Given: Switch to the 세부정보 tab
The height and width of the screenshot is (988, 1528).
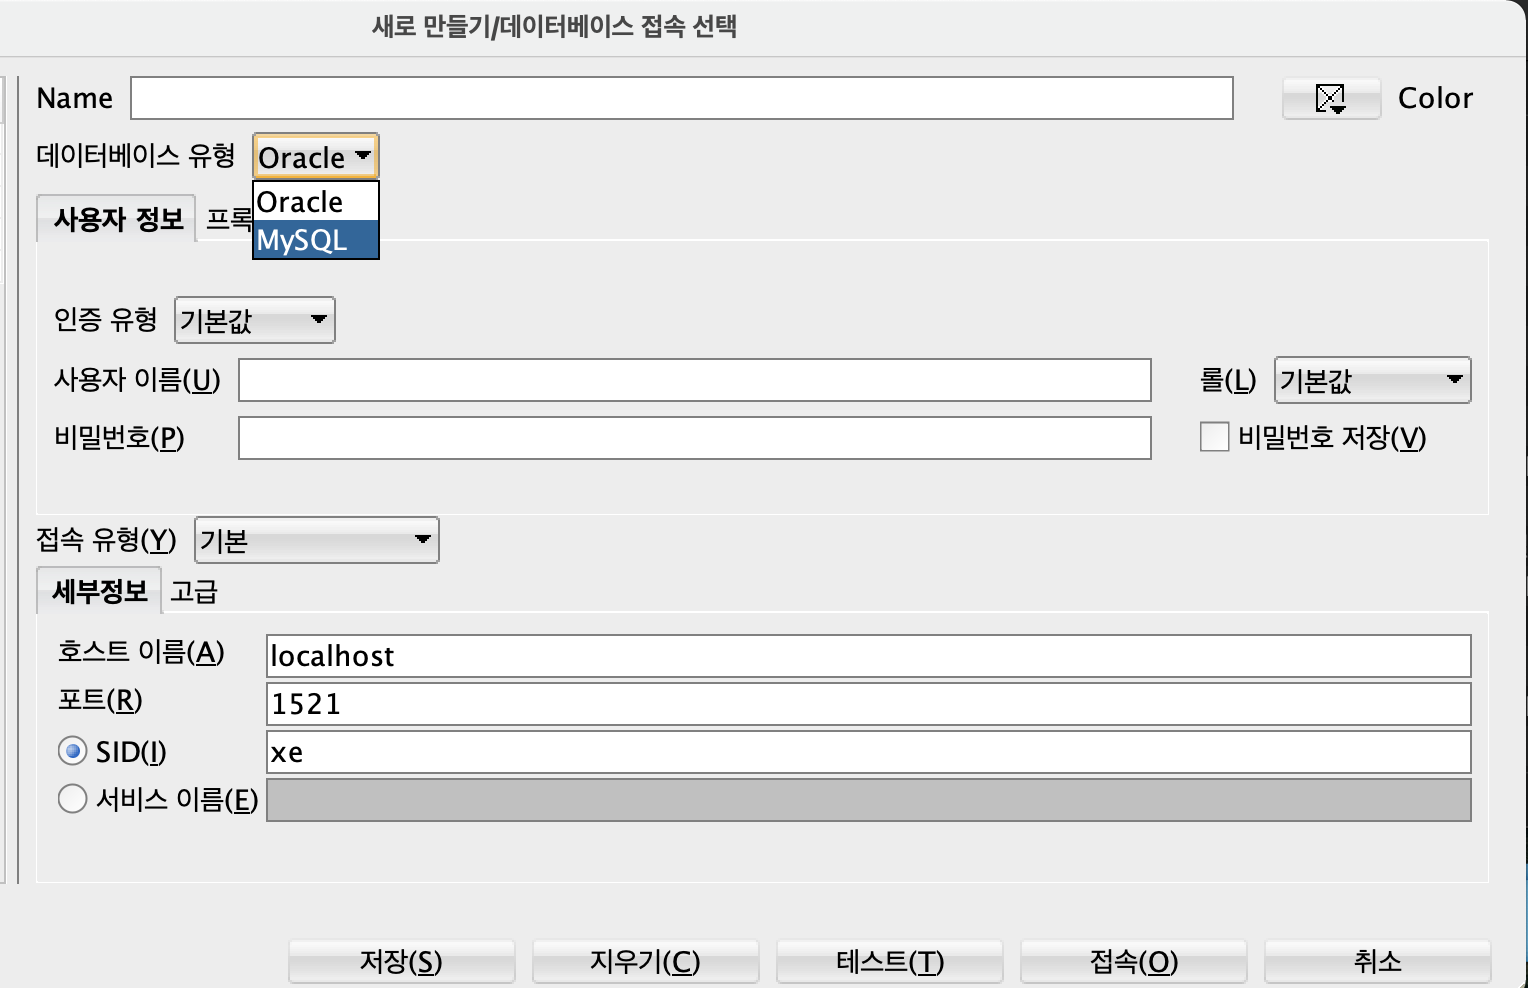Looking at the screenshot, I should point(99,591).
